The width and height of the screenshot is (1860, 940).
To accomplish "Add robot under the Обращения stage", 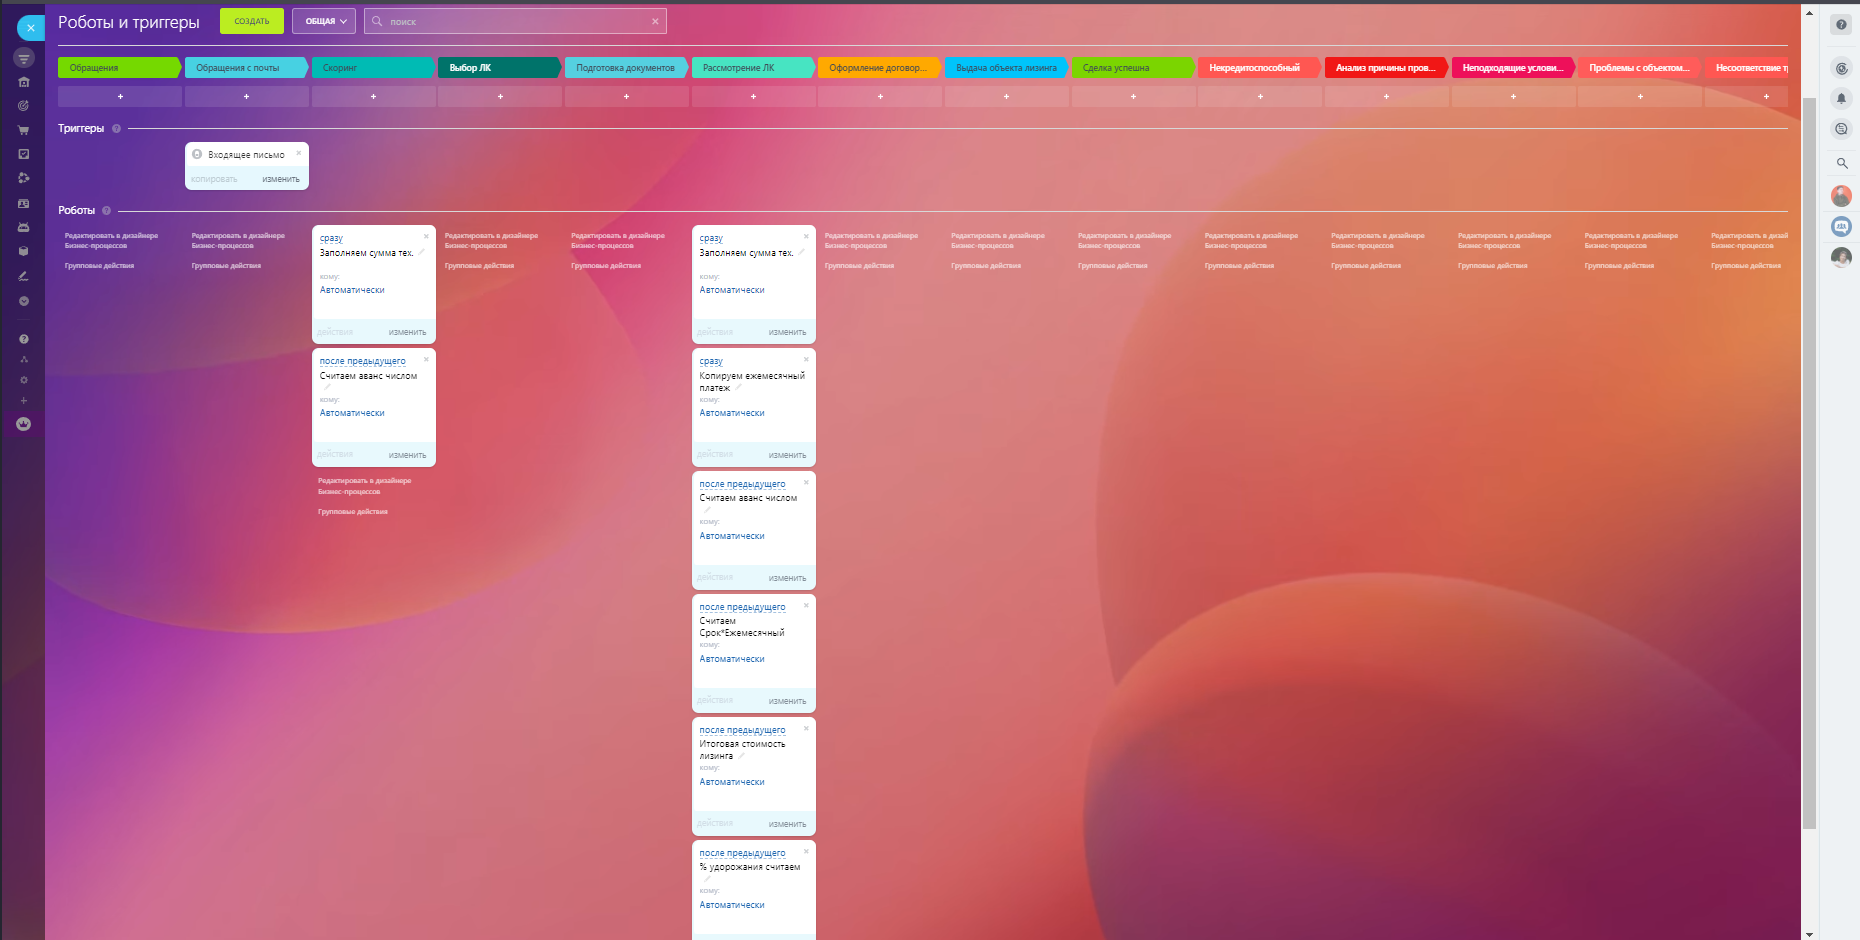I will click(x=120, y=96).
